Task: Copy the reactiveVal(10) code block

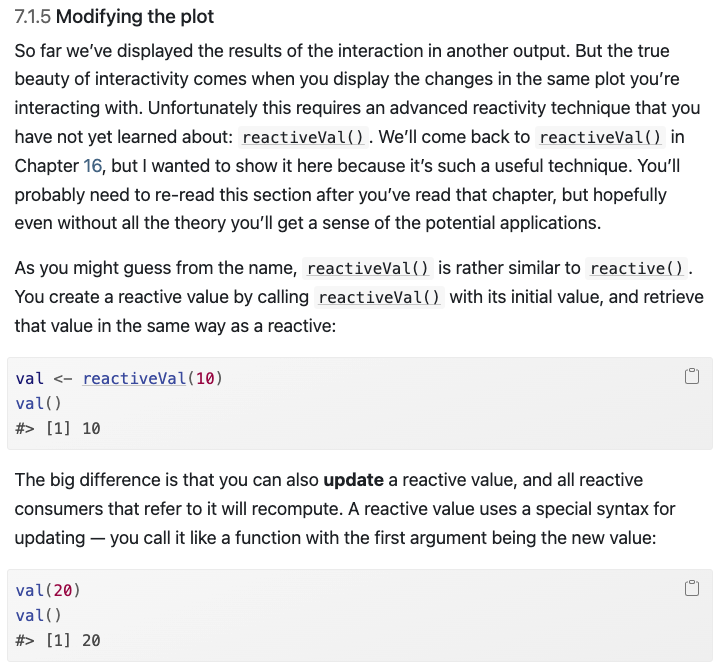Action: [x=691, y=377]
